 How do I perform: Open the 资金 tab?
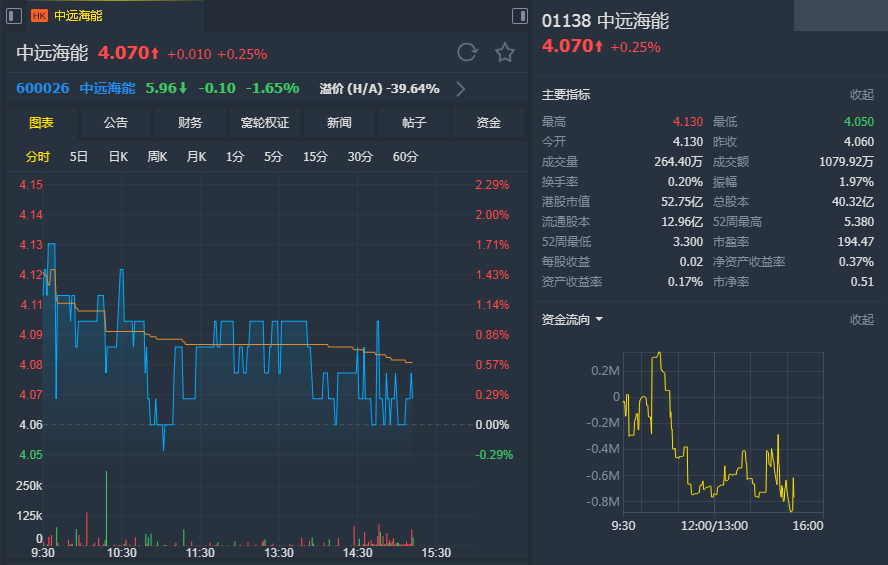488,123
